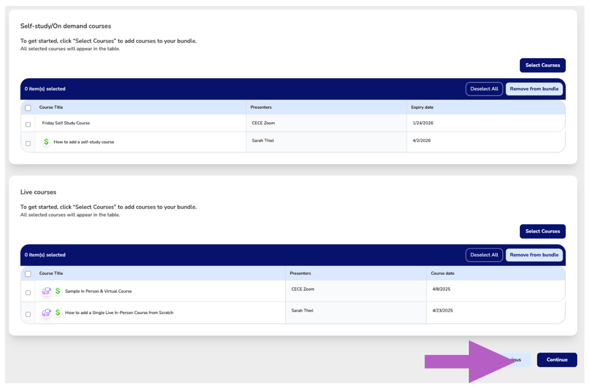Viewport: 589px width, 391px height.
Task: Click the Course Title header in the Self-study table
Action: 51,107
